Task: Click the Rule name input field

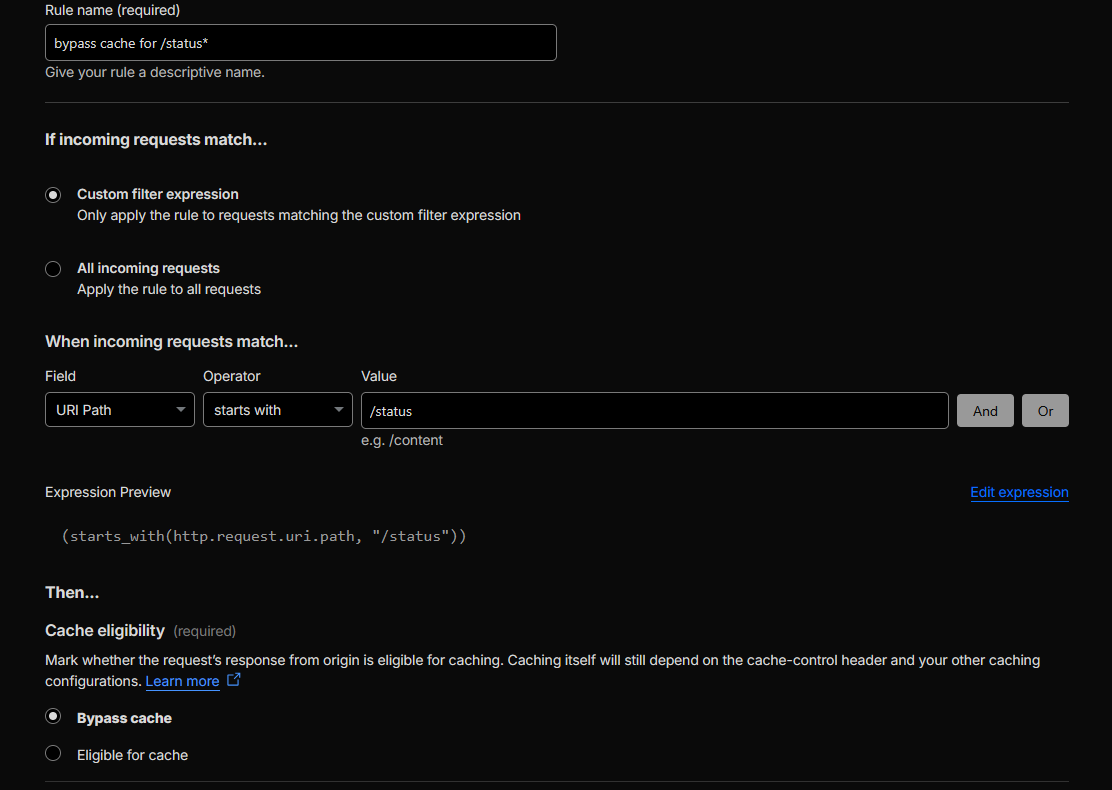Action: 300,43
